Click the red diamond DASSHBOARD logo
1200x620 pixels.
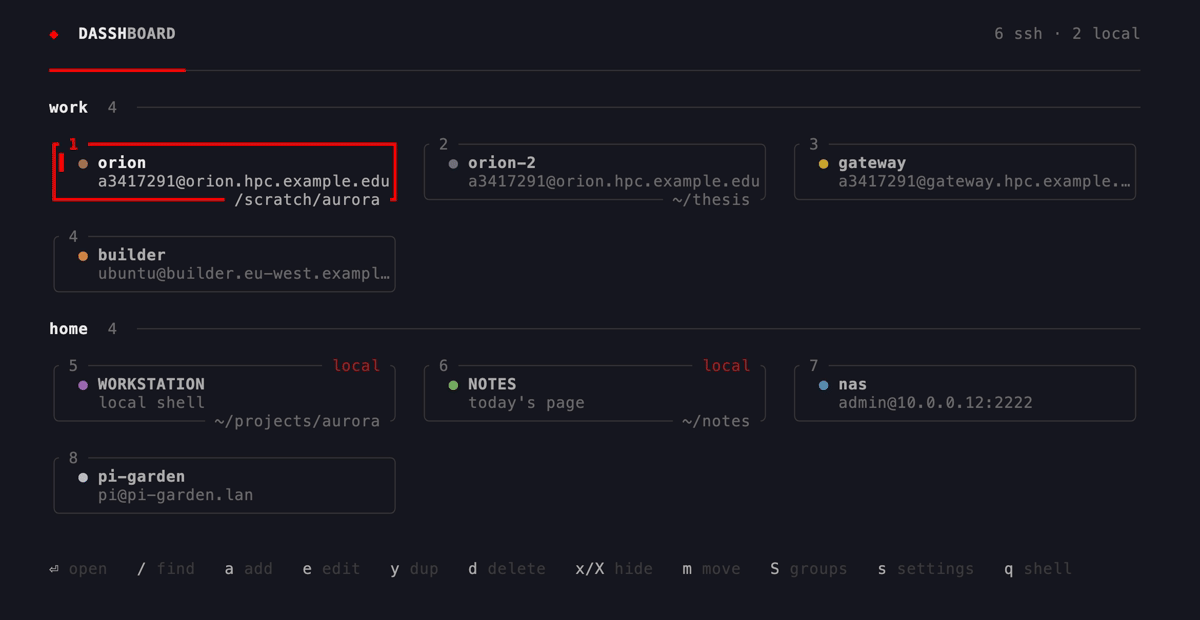tap(54, 34)
